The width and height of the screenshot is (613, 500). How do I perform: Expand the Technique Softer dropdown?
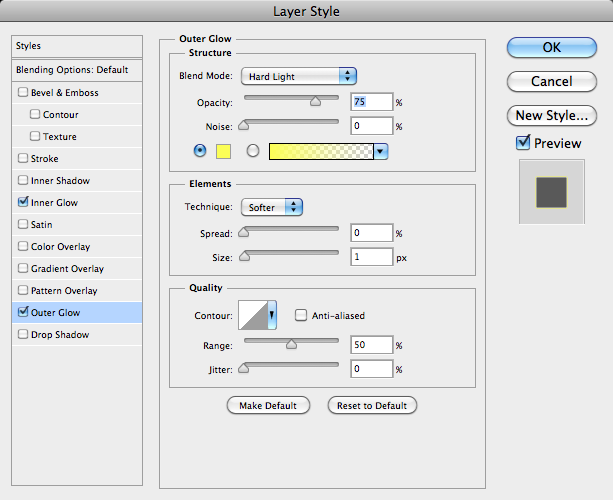click(x=272, y=207)
